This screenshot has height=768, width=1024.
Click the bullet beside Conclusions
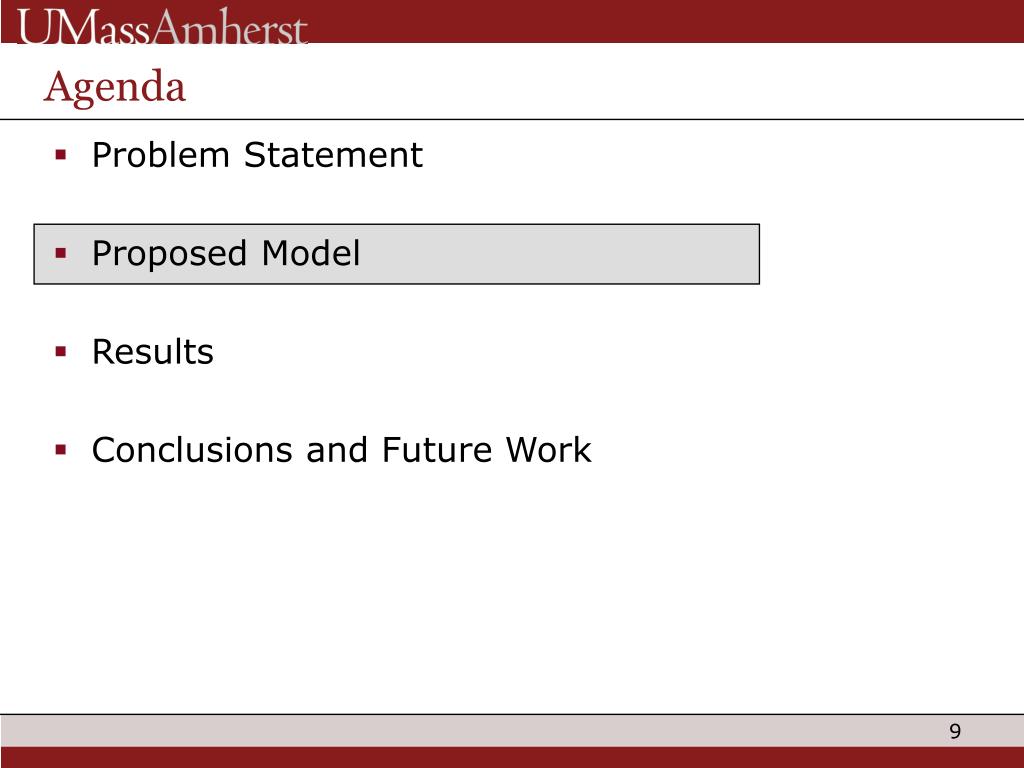point(61,450)
